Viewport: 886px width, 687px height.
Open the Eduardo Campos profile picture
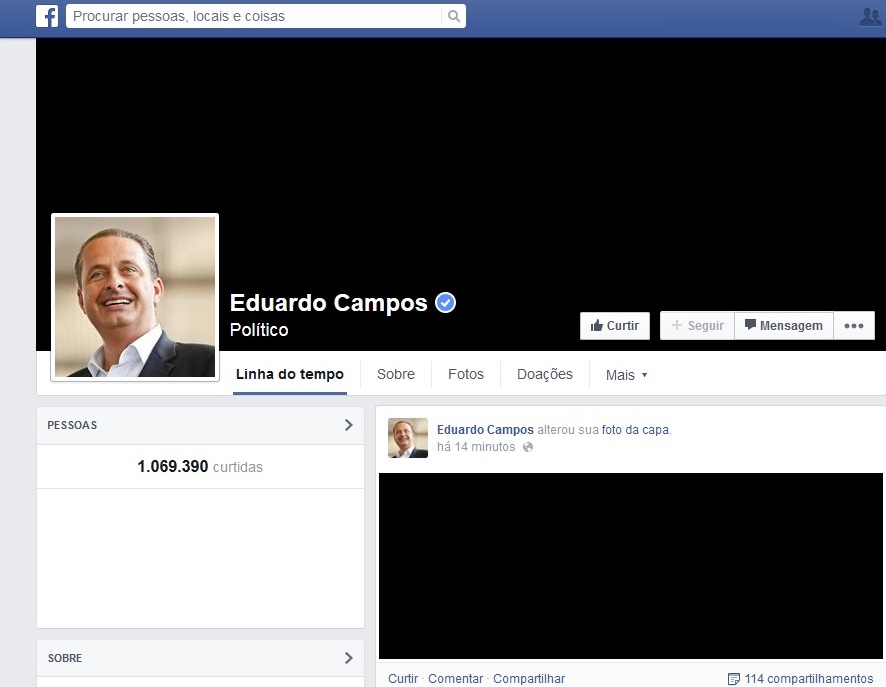(134, 296)
